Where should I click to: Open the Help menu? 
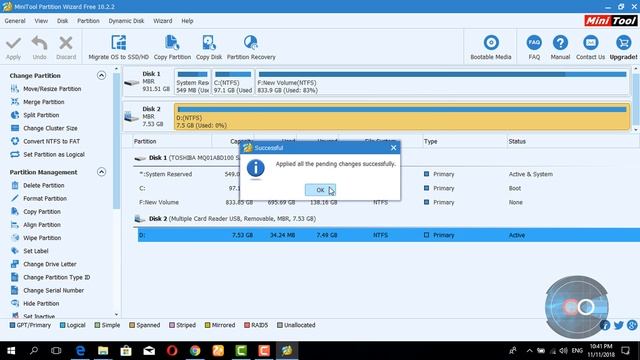pos(187,21)
